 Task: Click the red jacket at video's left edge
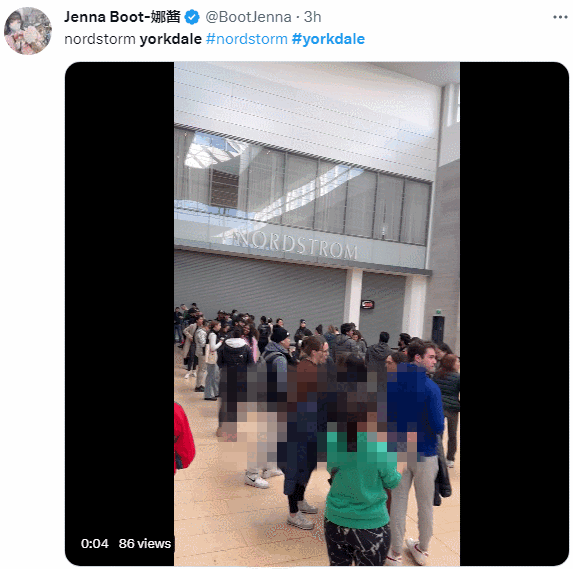coord(184,436)
